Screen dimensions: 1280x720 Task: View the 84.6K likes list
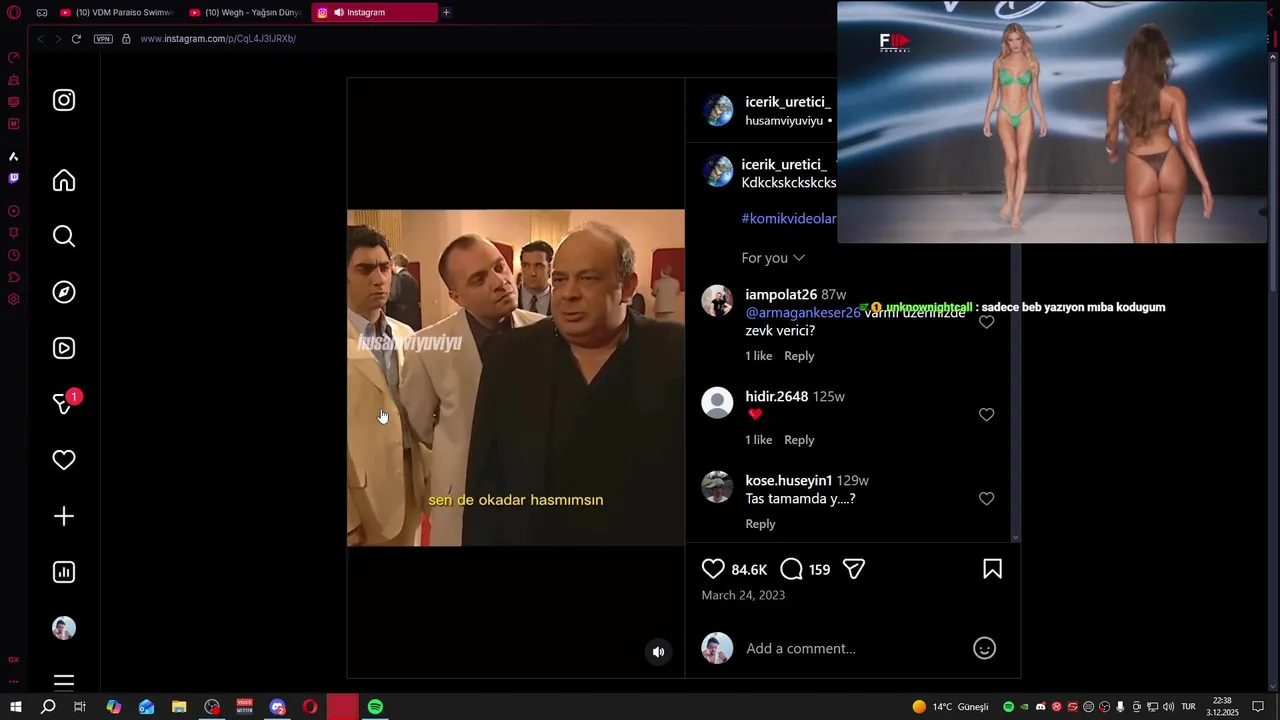(x=749, y=570)
